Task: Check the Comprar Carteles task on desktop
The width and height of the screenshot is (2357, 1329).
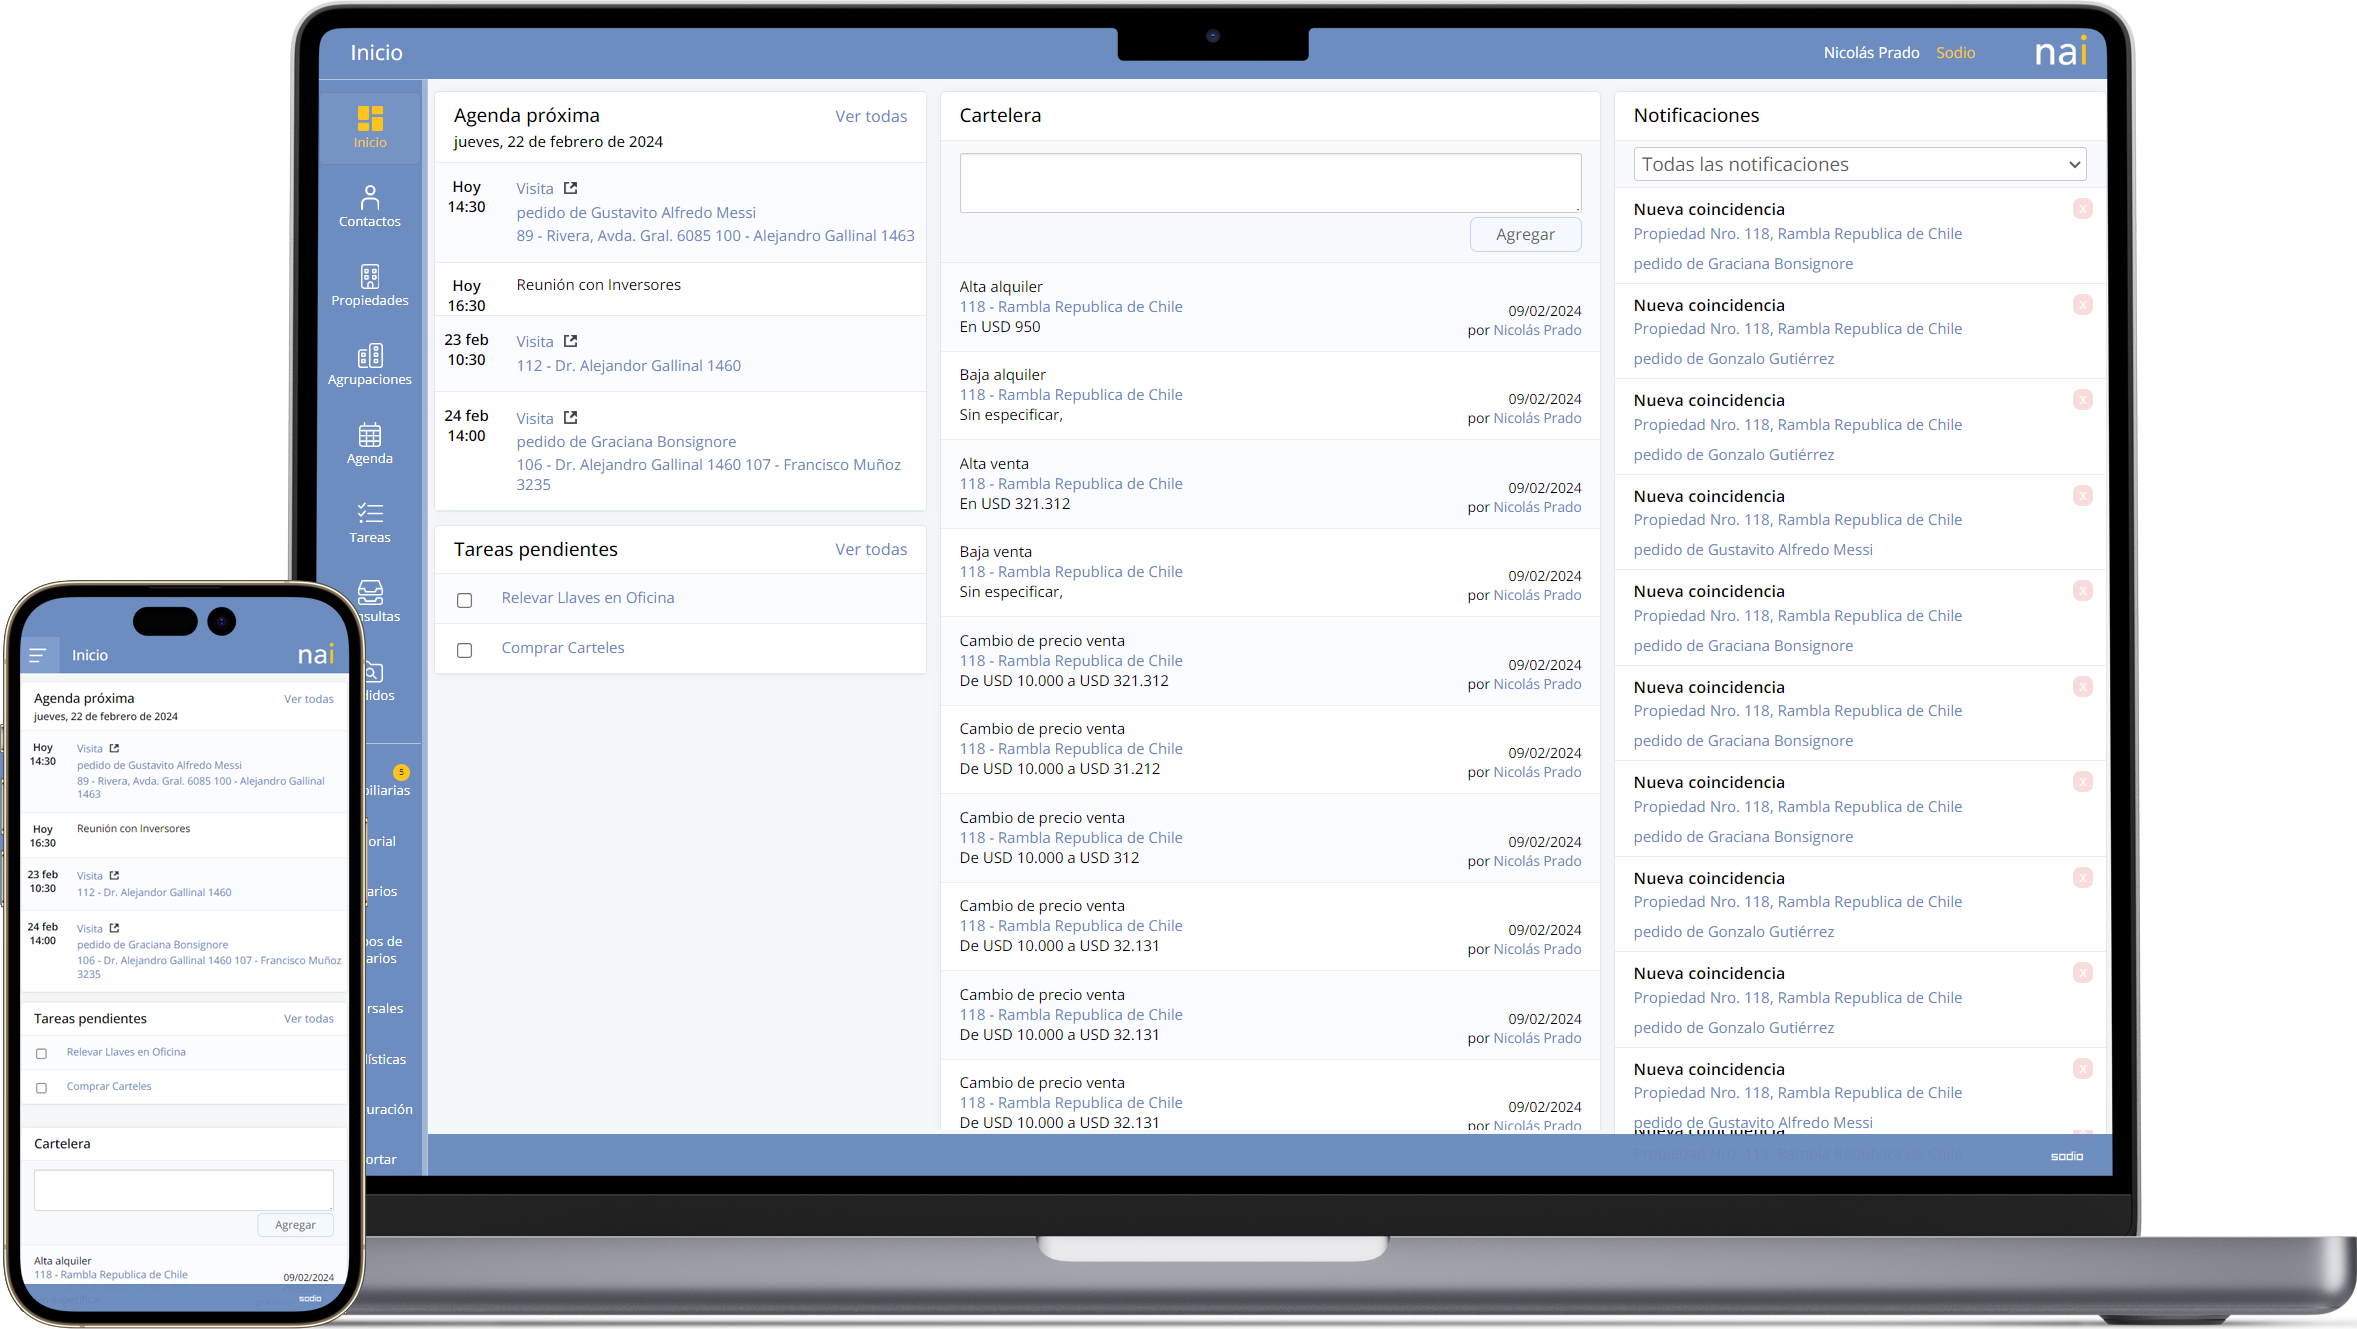Action: pyautogui.click(x=464, y=650)
